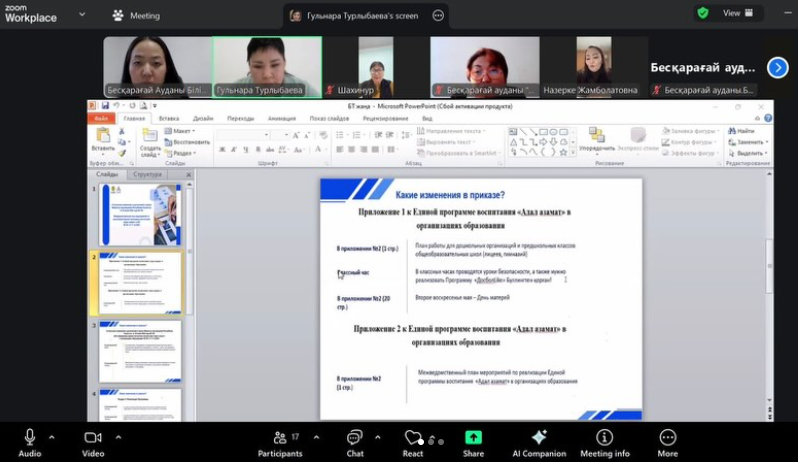
Task: Expand the audio settings arrow
Action: pyautogui.click(x=52, y=437)
